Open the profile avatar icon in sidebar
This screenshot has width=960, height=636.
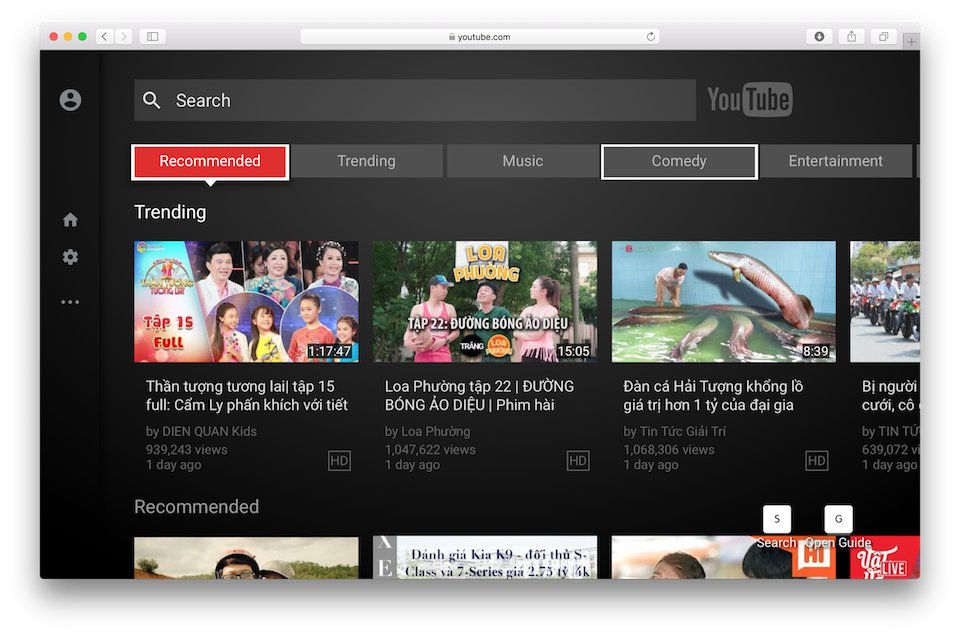point(69,100)
